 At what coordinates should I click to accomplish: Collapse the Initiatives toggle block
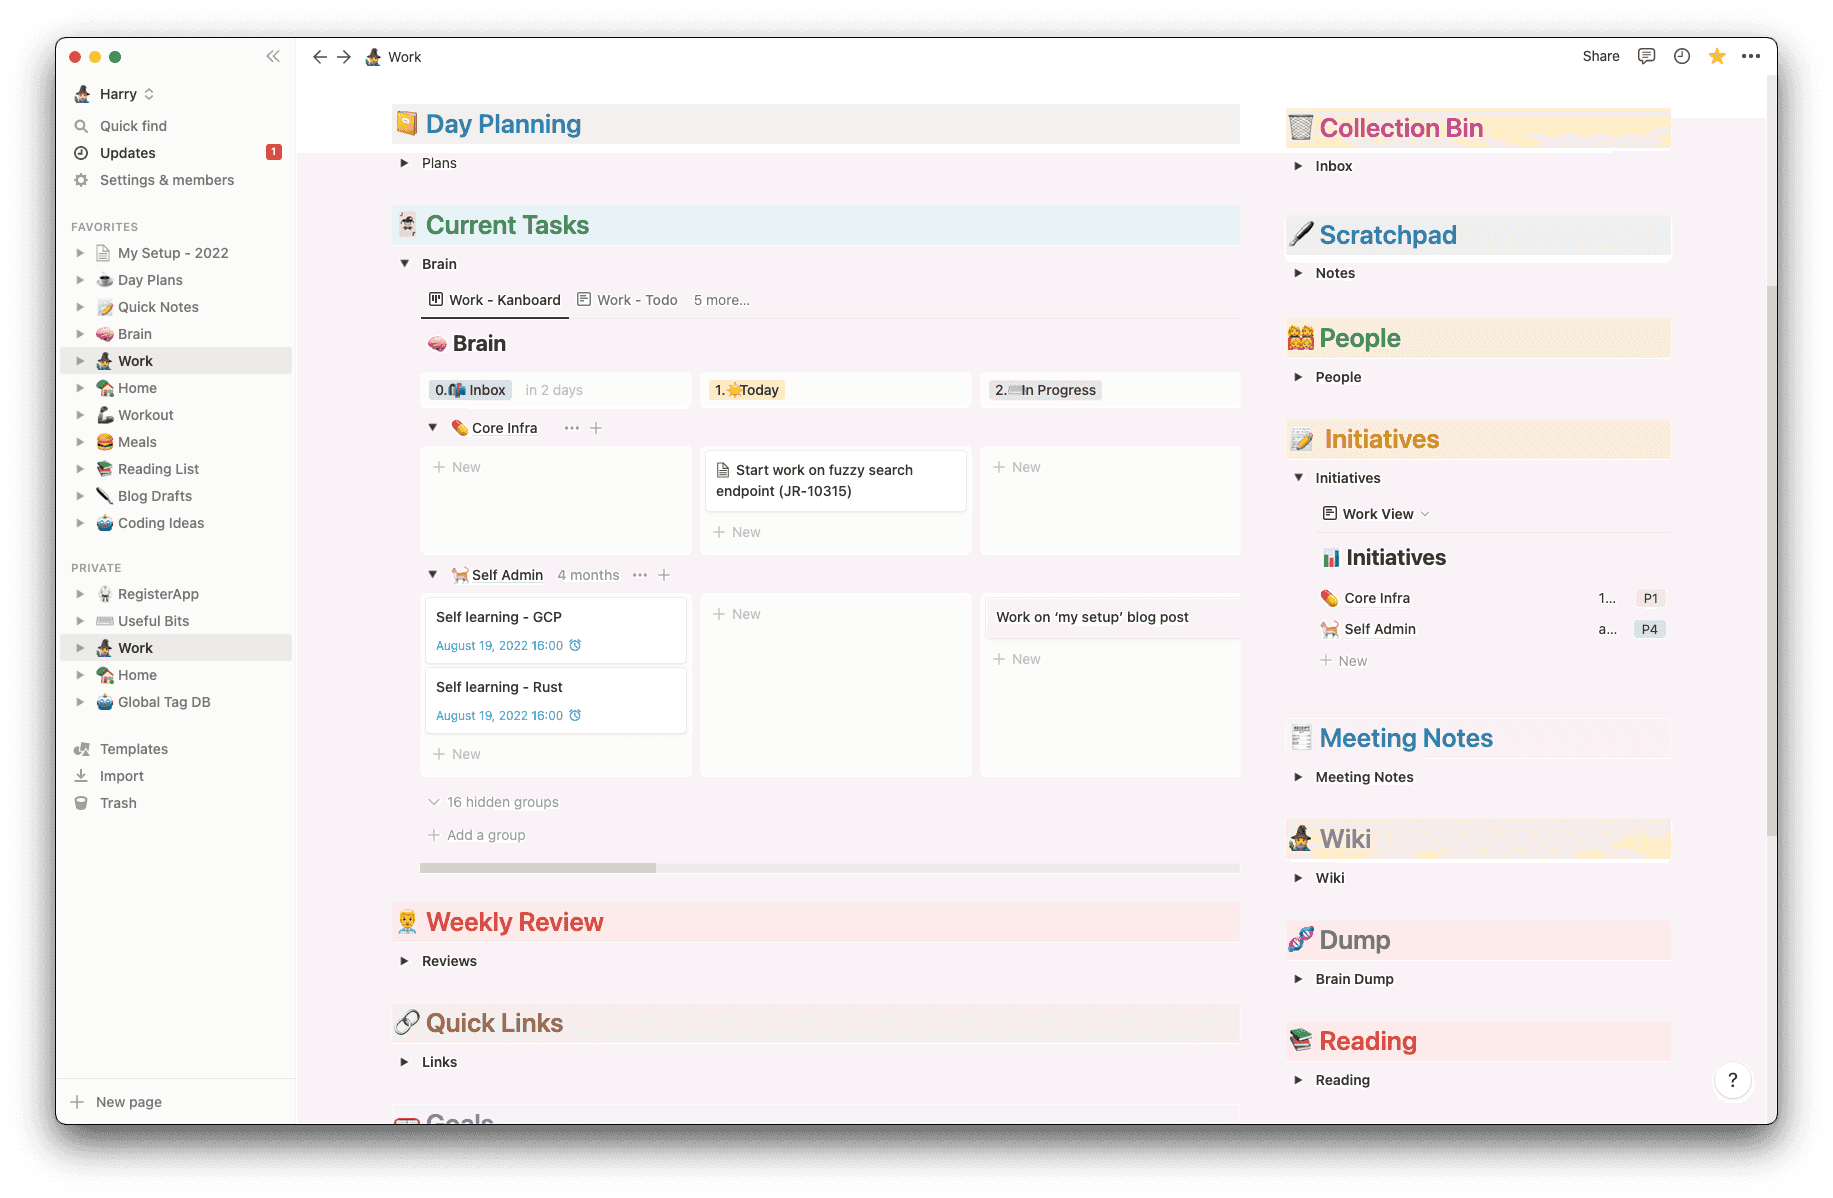click(1299, 478)
